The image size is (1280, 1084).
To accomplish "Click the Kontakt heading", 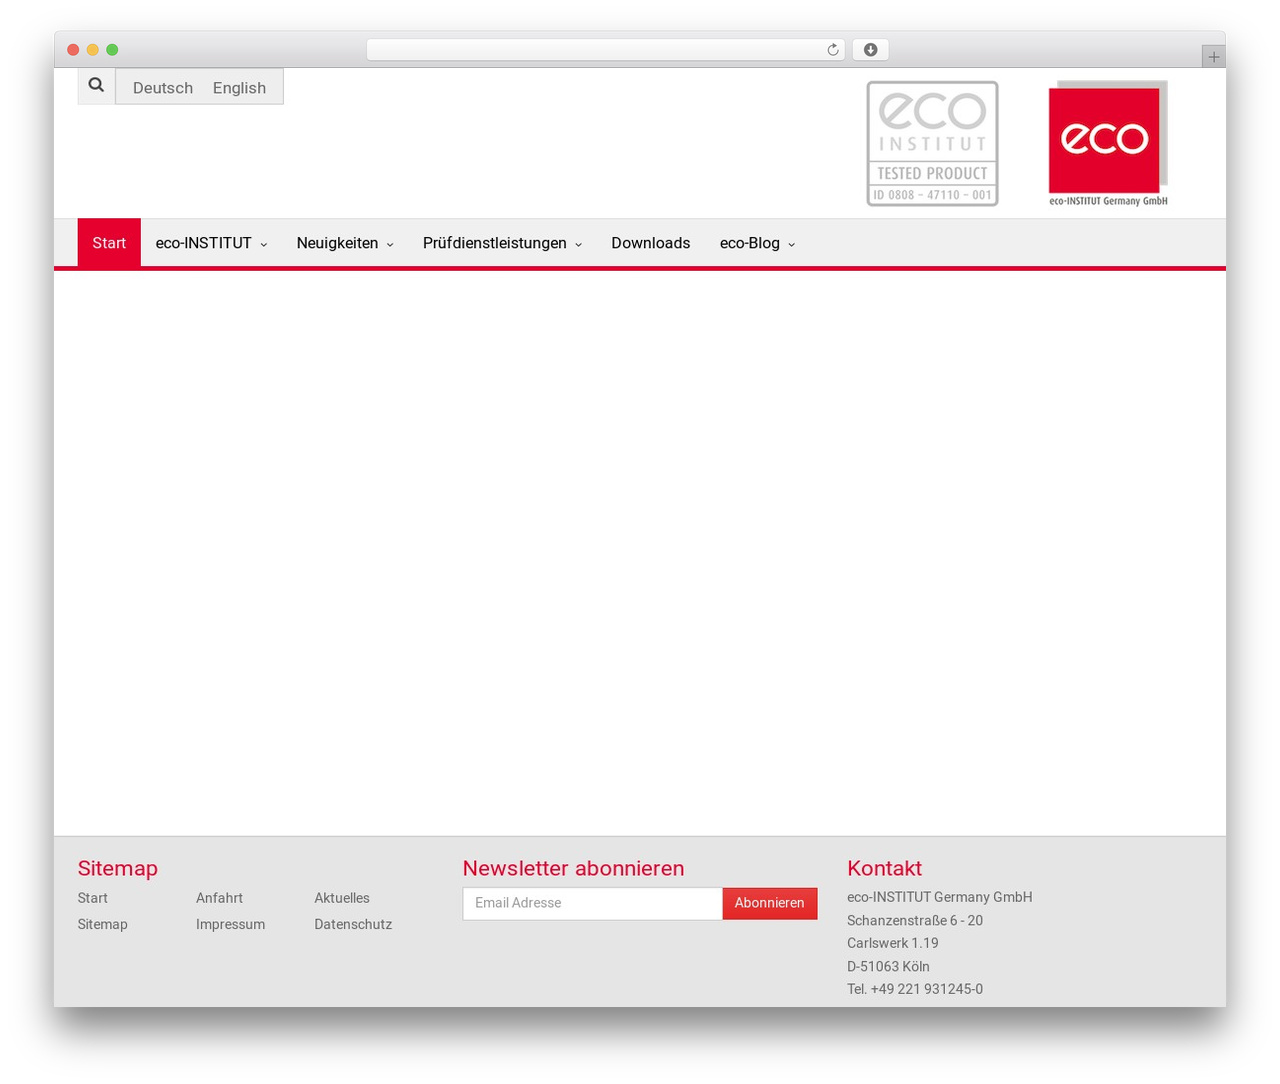I will [x=885, y=868].
